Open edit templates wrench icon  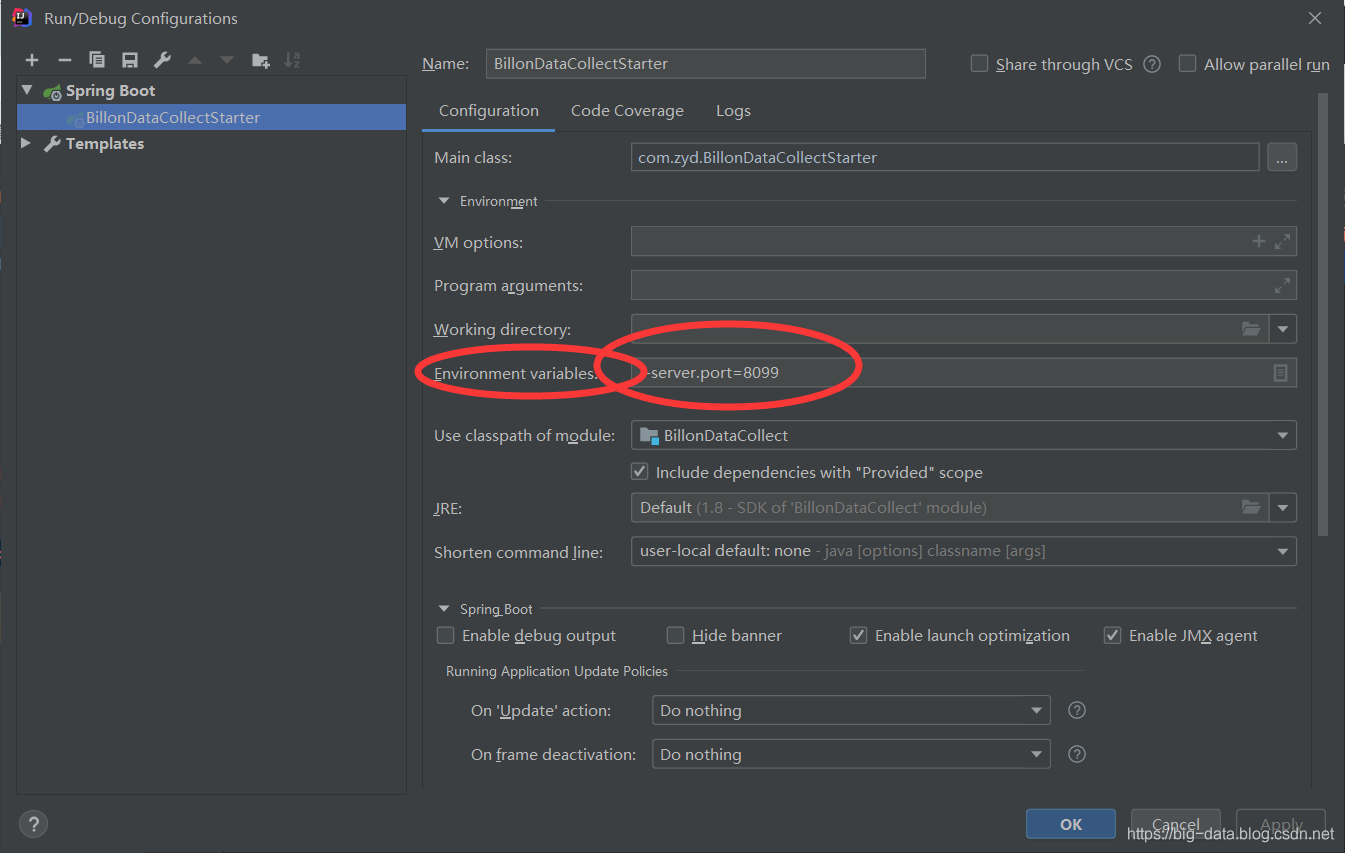pyautogui.click(x=162, y=61)
